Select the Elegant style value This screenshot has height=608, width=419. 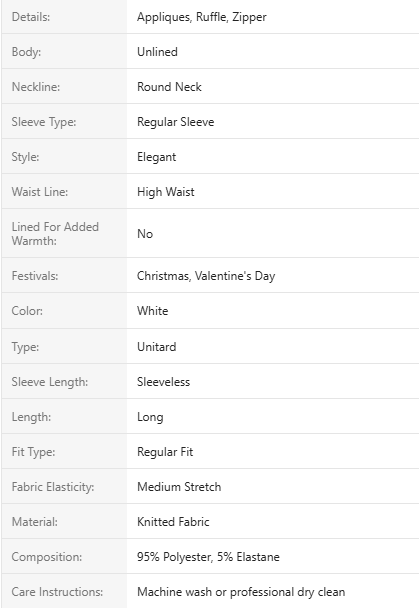[x=157, y=157]
